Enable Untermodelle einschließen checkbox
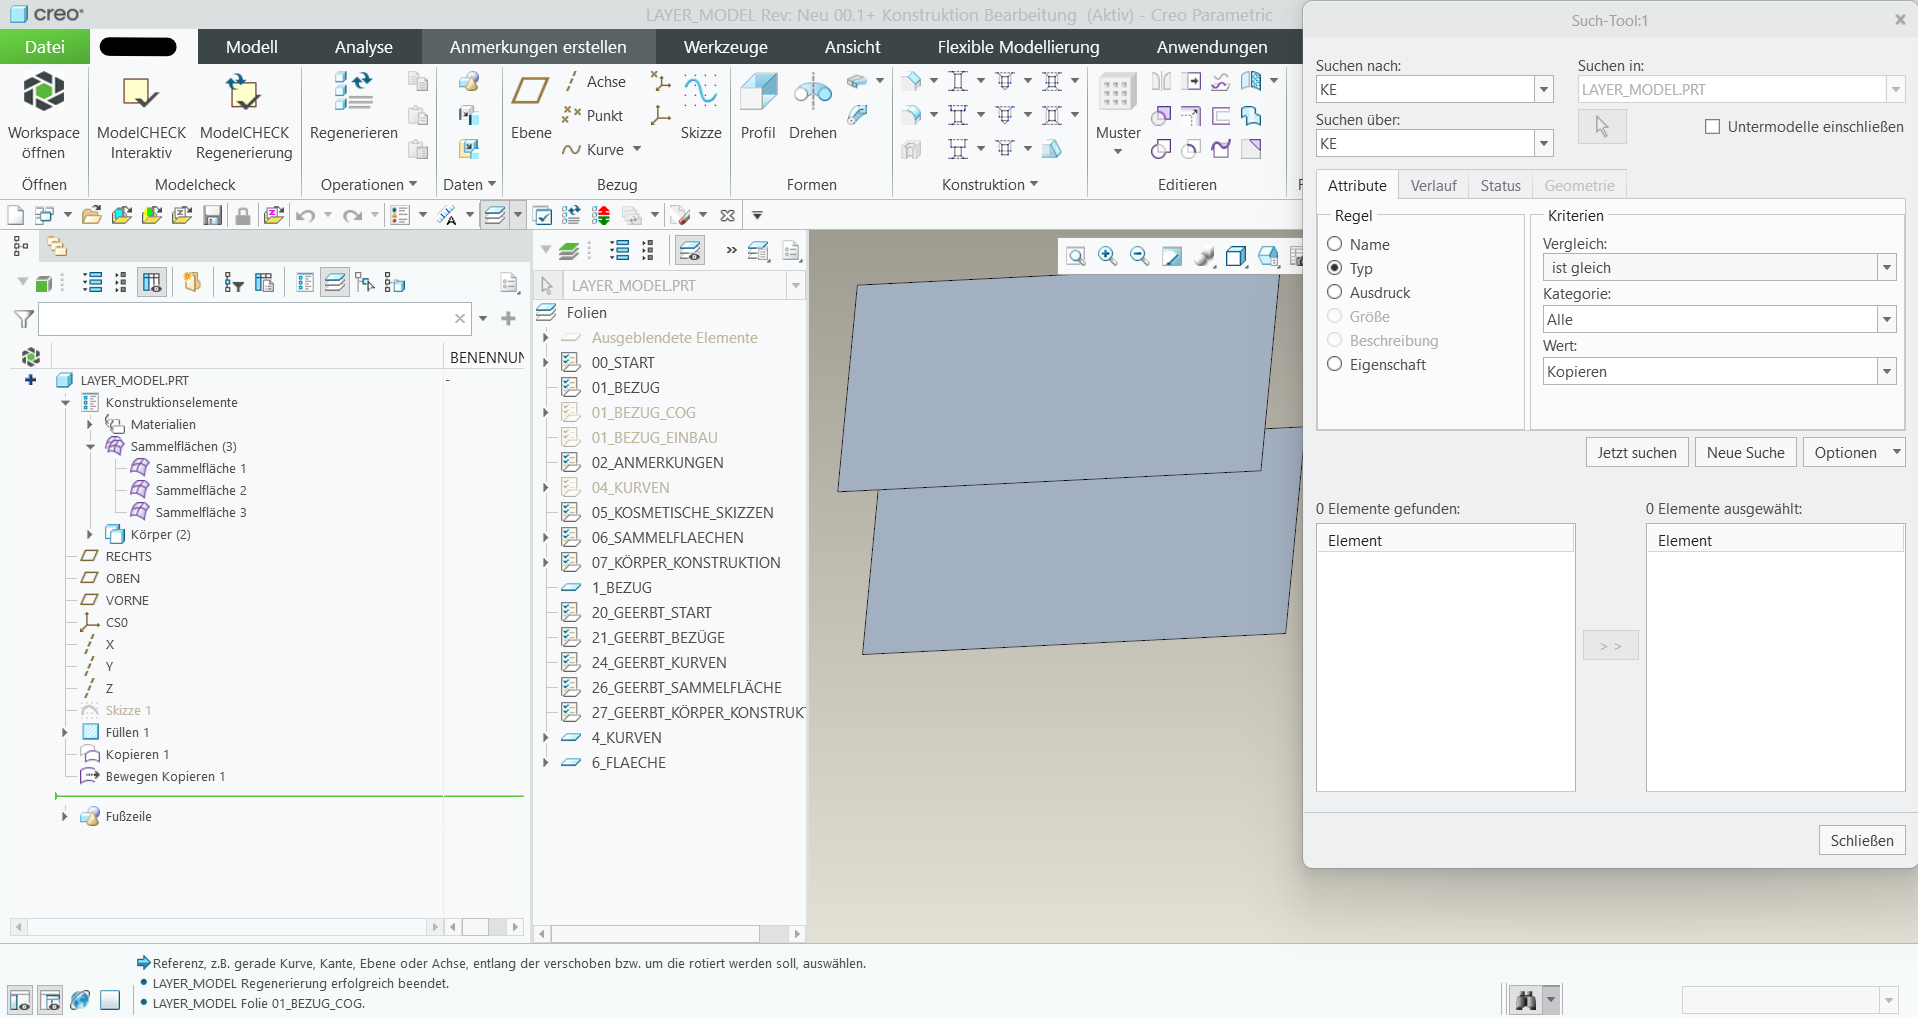The image size is (1918, 1017). [x=1712, y=127]
